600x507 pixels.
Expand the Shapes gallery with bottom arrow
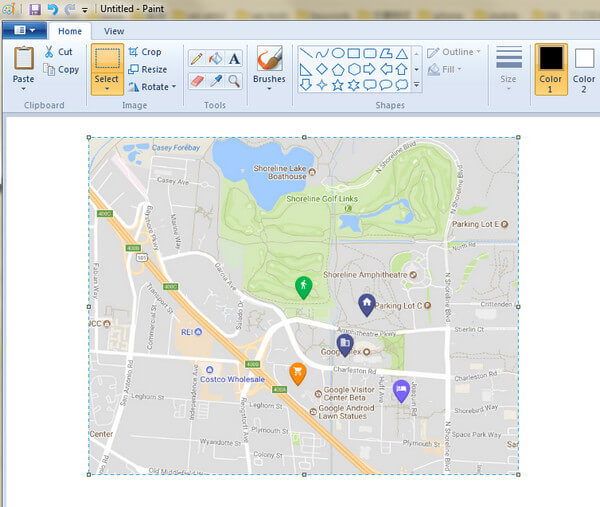417,85
